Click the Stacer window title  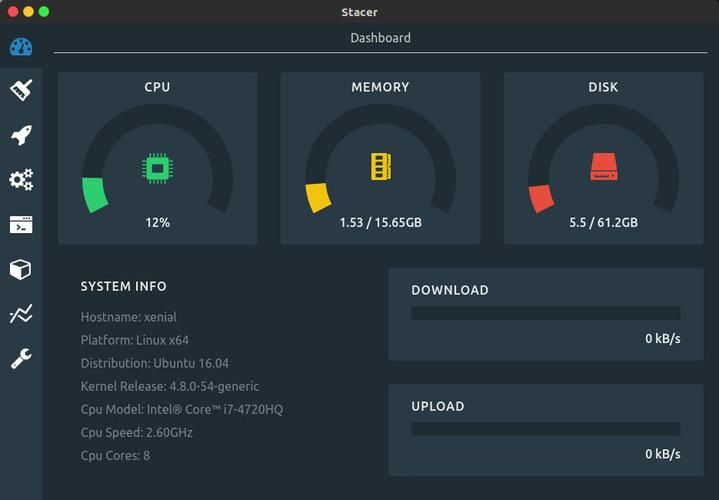[360, 12]
